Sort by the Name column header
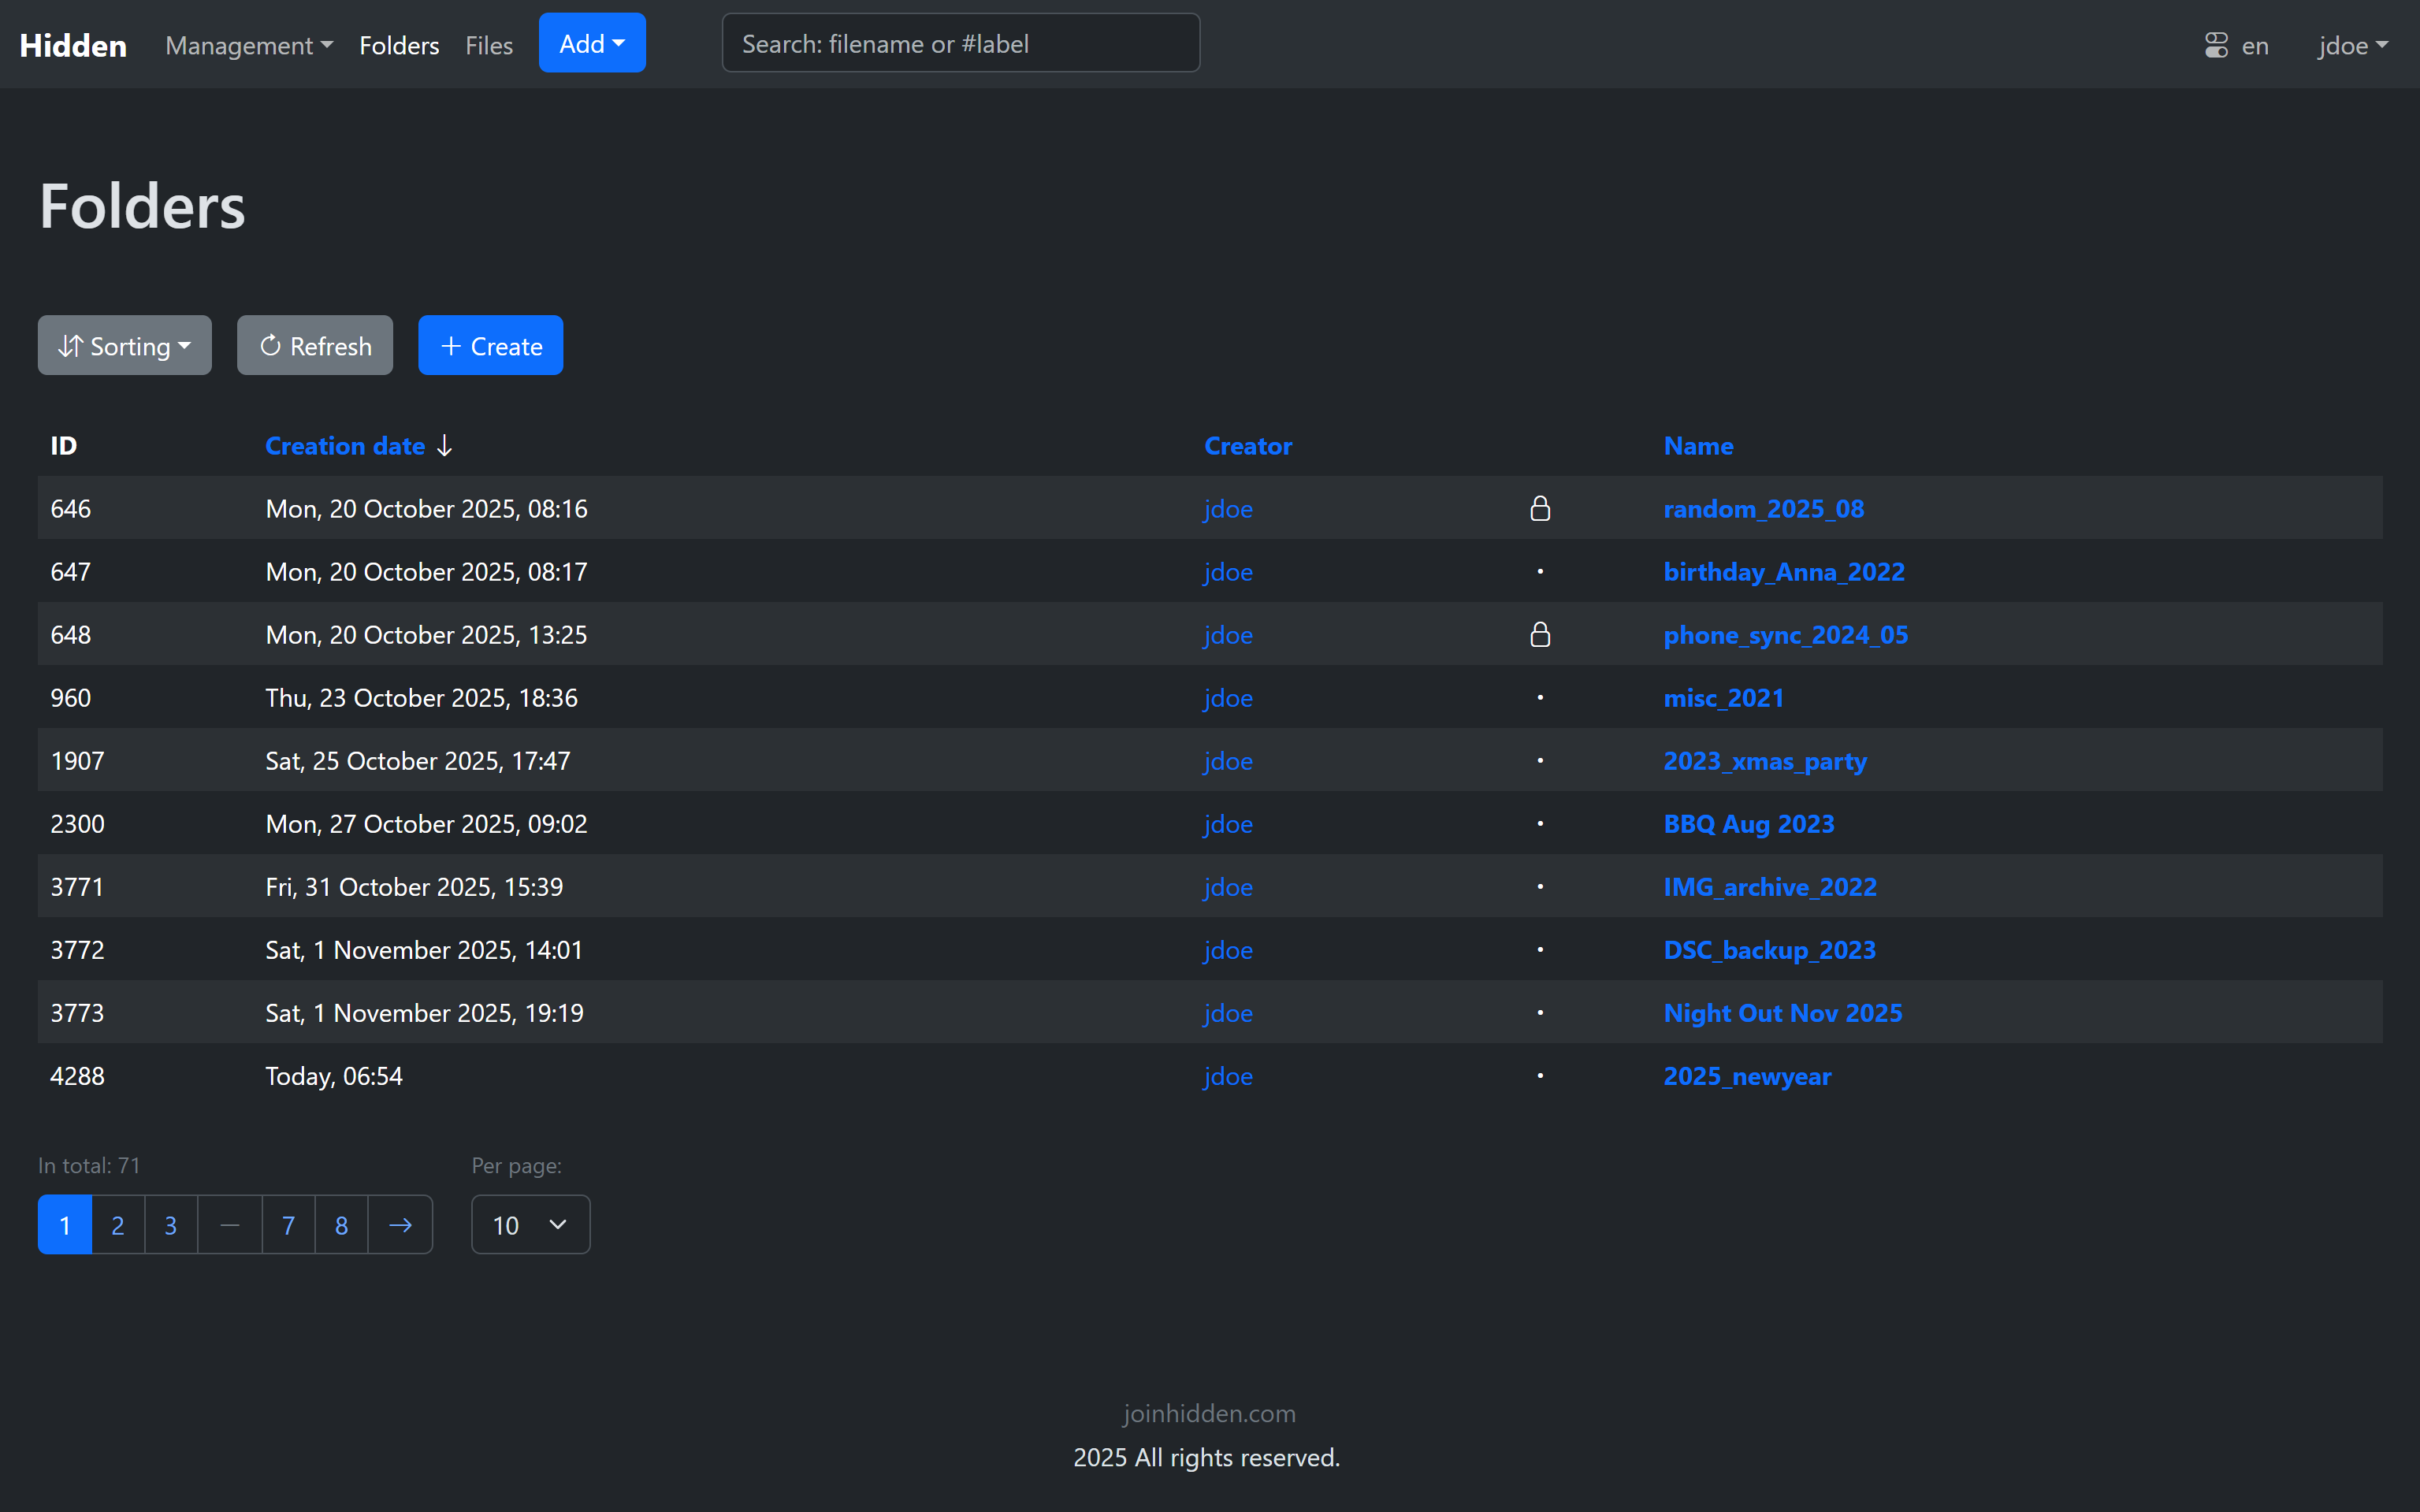 coord(1698,446)
